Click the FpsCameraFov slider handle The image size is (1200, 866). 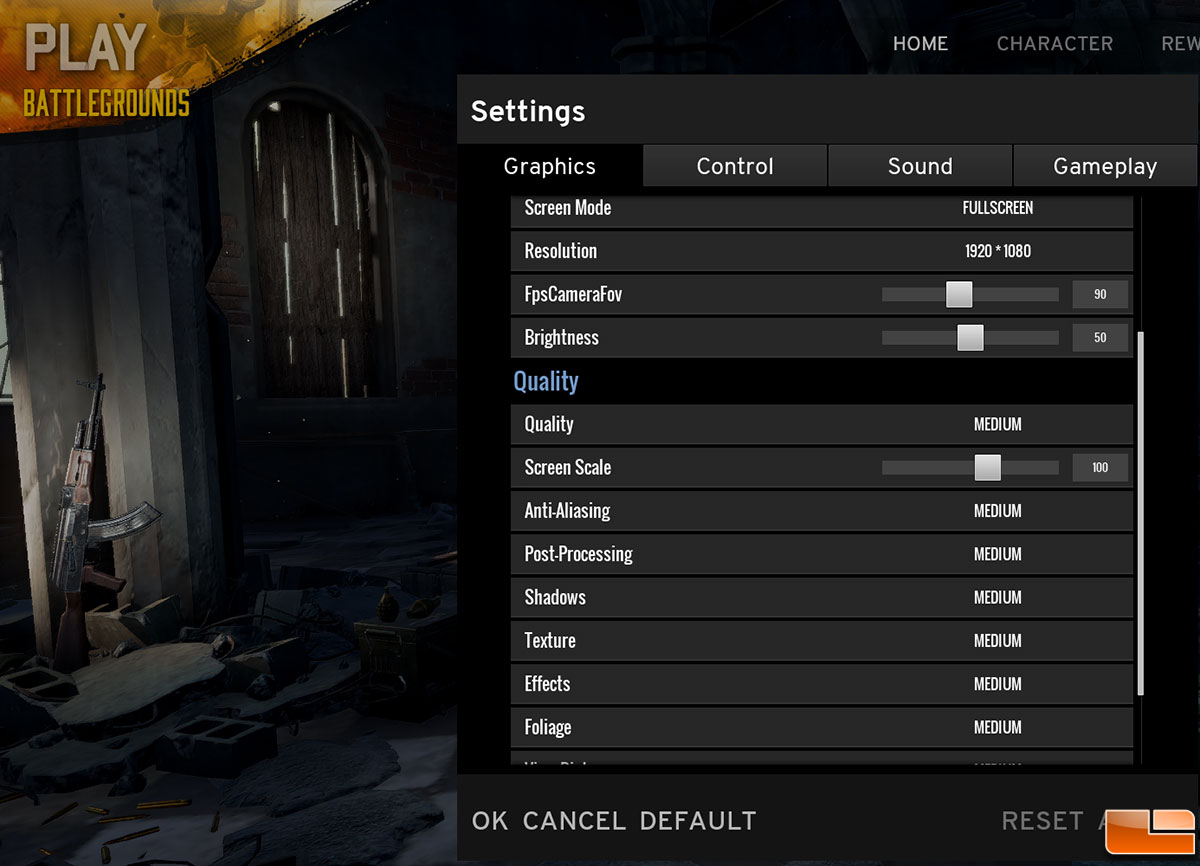(959, 294)
